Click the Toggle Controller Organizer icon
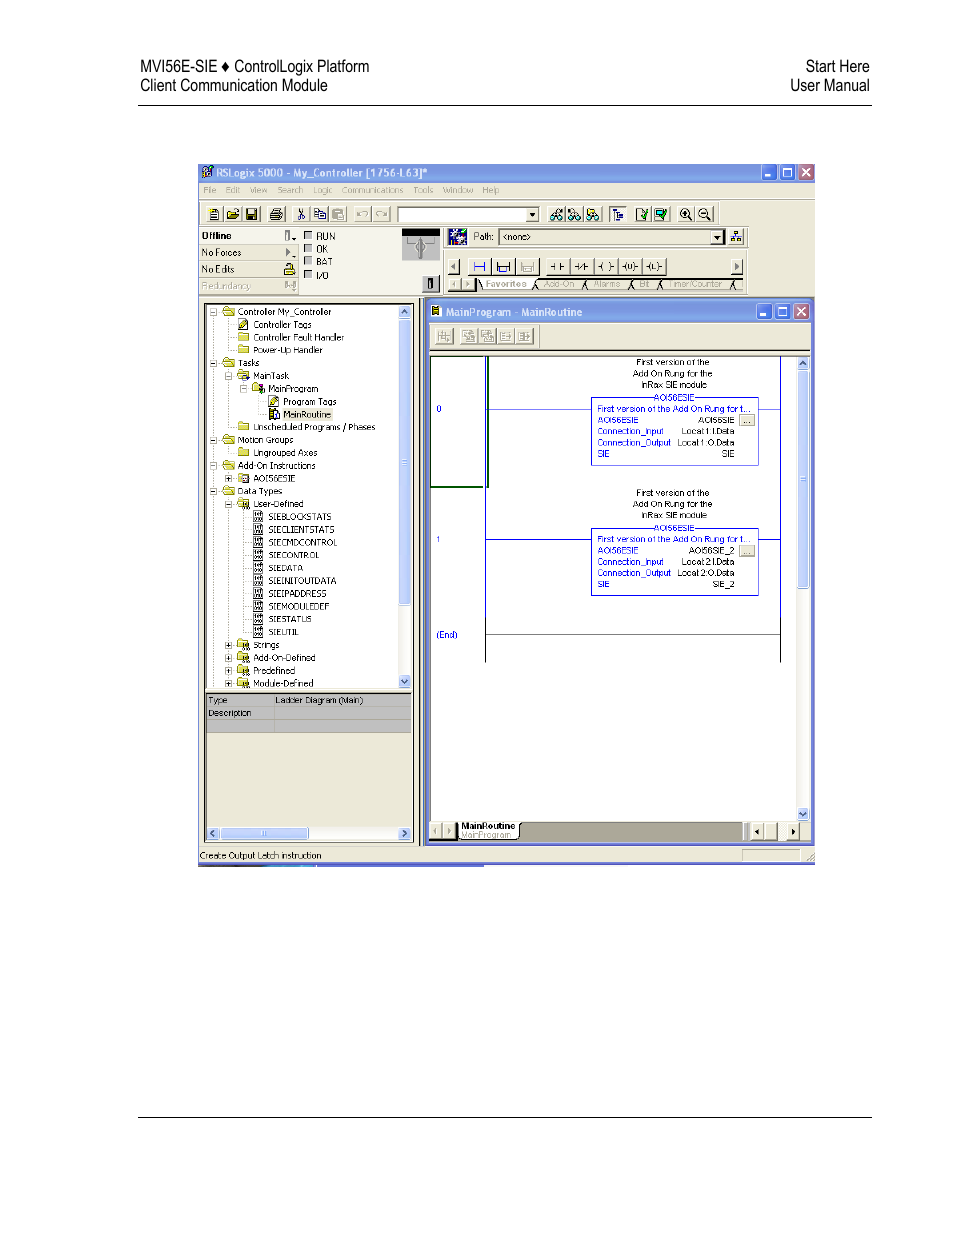Screen dimensions: 954x1235 click(x=618, y=214)
